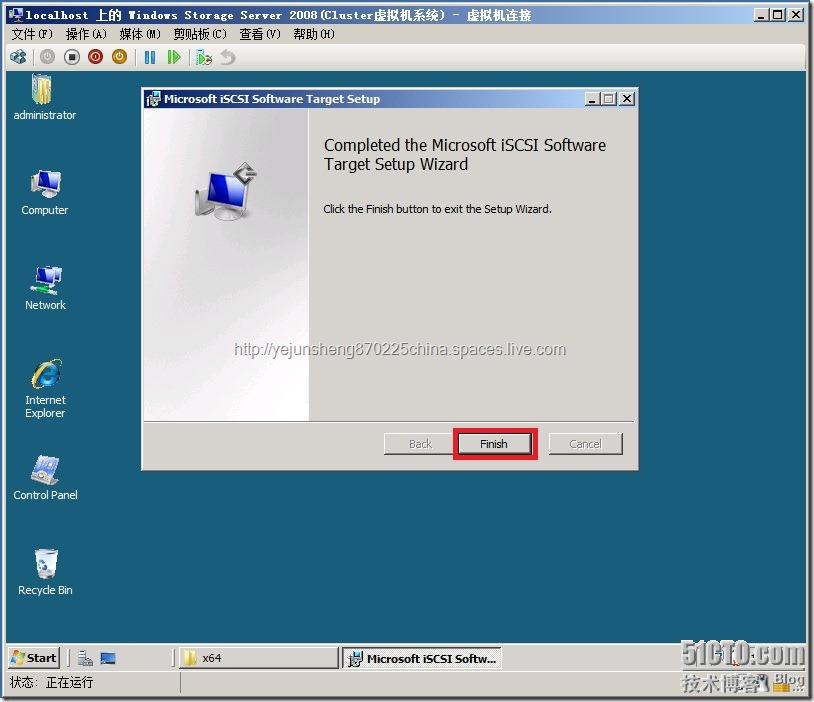
Task: Shut down the VM using the red power icon
Action: coord(96,57)
